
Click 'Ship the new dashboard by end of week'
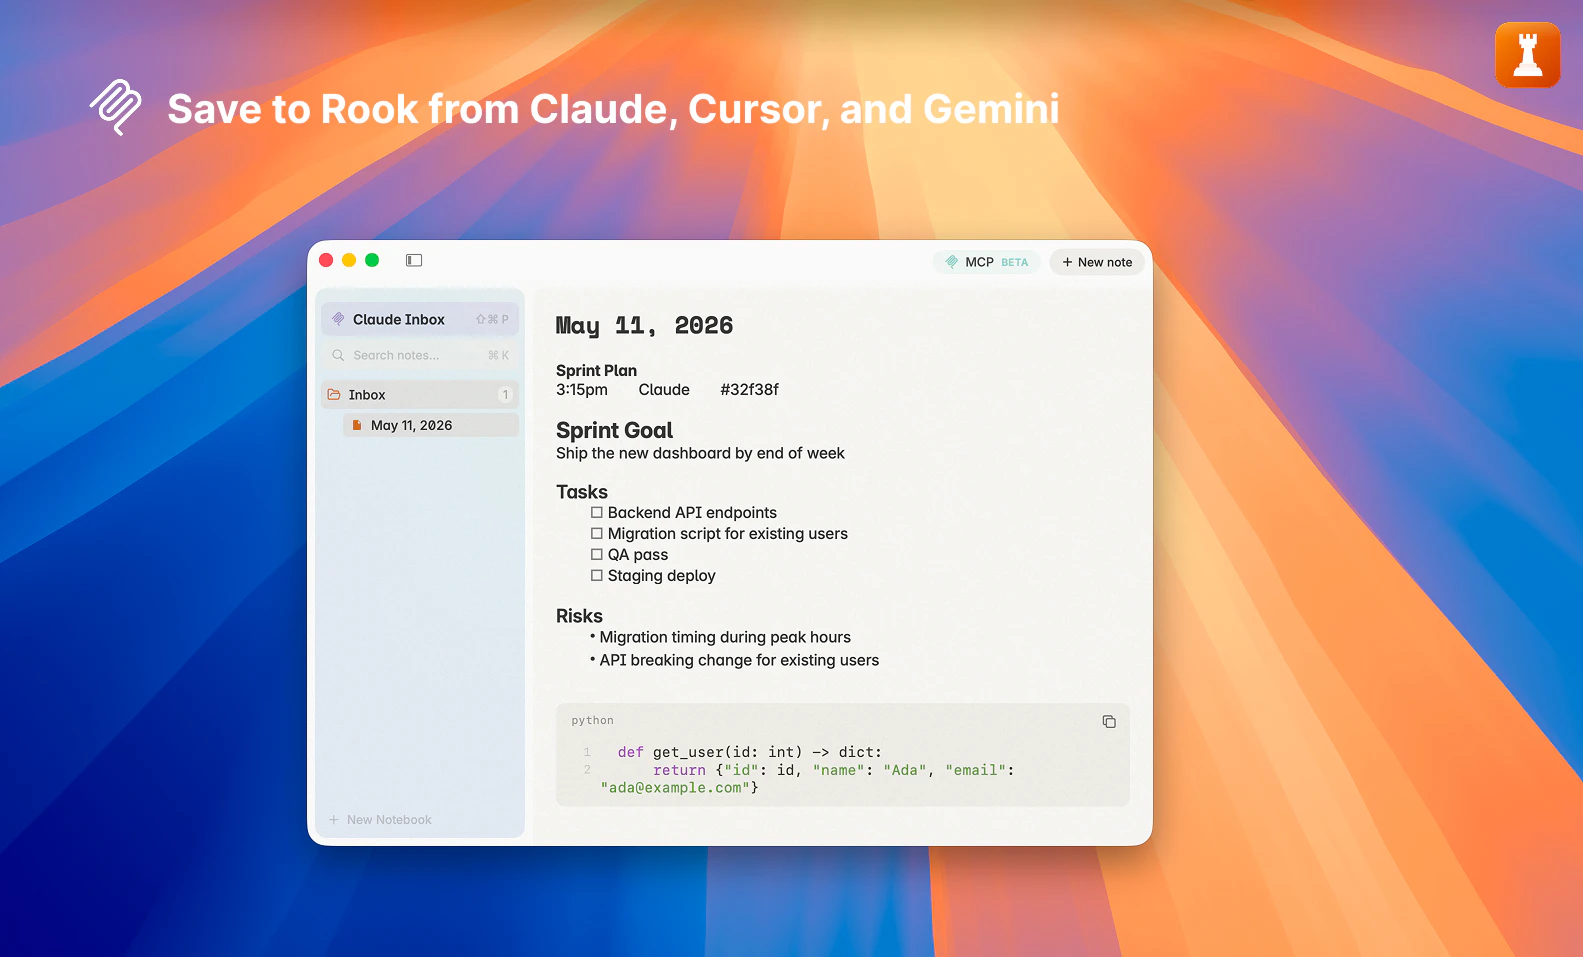700,453
